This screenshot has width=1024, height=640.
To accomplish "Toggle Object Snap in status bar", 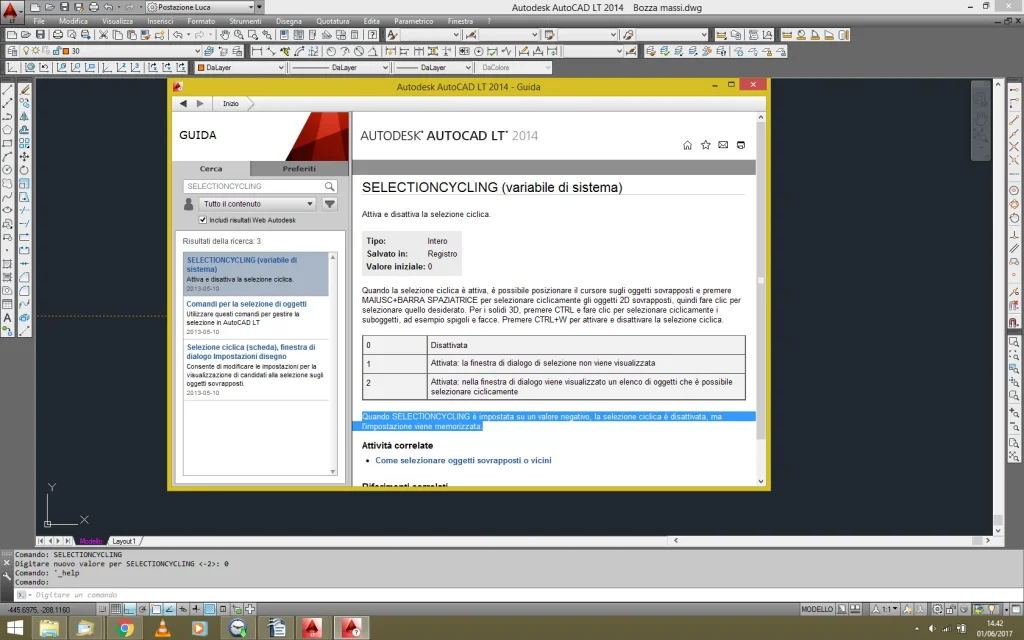I will [x=156, y=609].
